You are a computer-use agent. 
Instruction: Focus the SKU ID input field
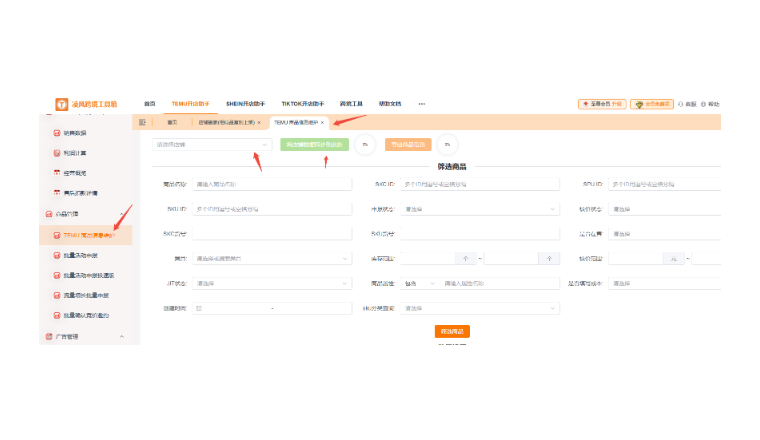[272, 209]
